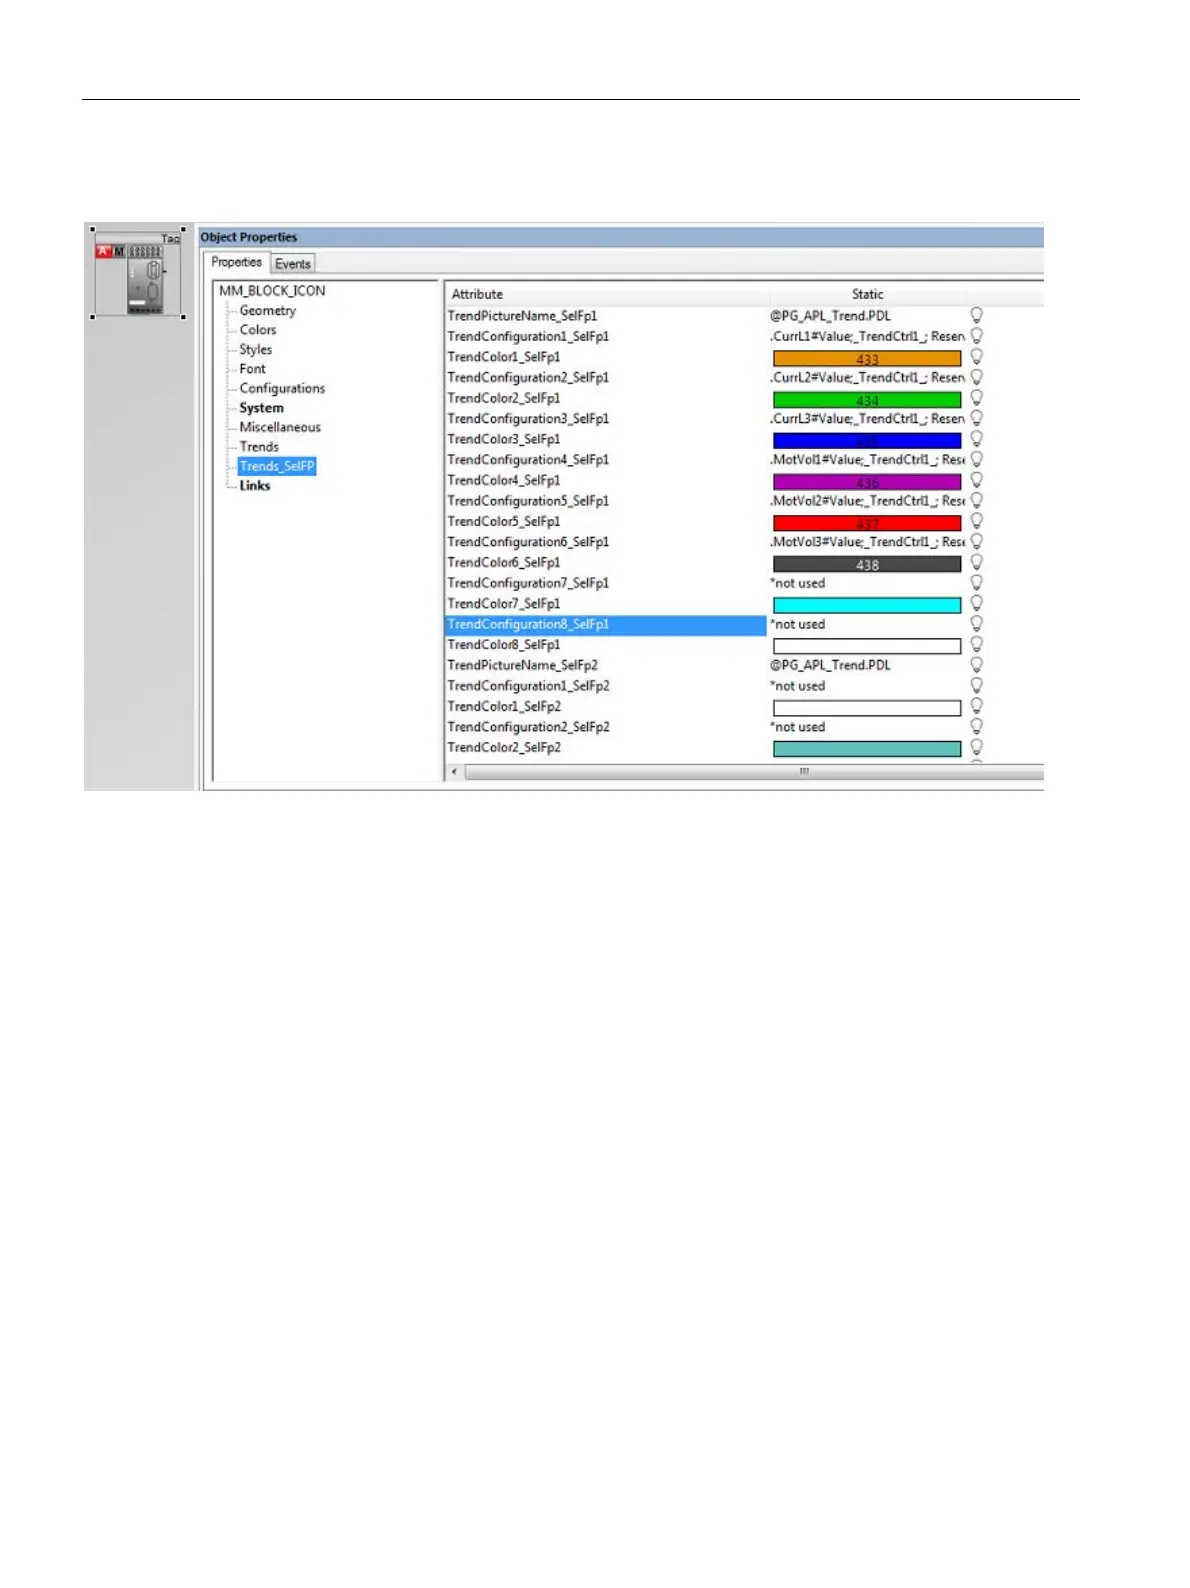Click the dynamics bulb for TrendColor1_SelFp2

pos(976,705)
